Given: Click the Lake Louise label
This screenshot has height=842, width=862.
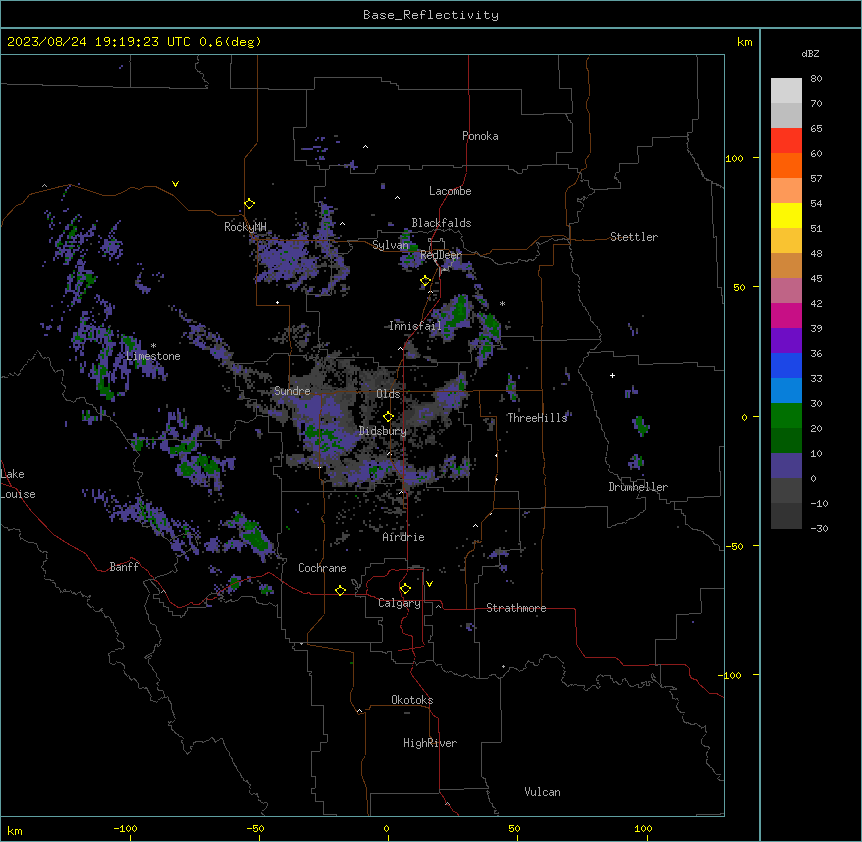Looking at the screenshot, I should [x=16, y=484].
